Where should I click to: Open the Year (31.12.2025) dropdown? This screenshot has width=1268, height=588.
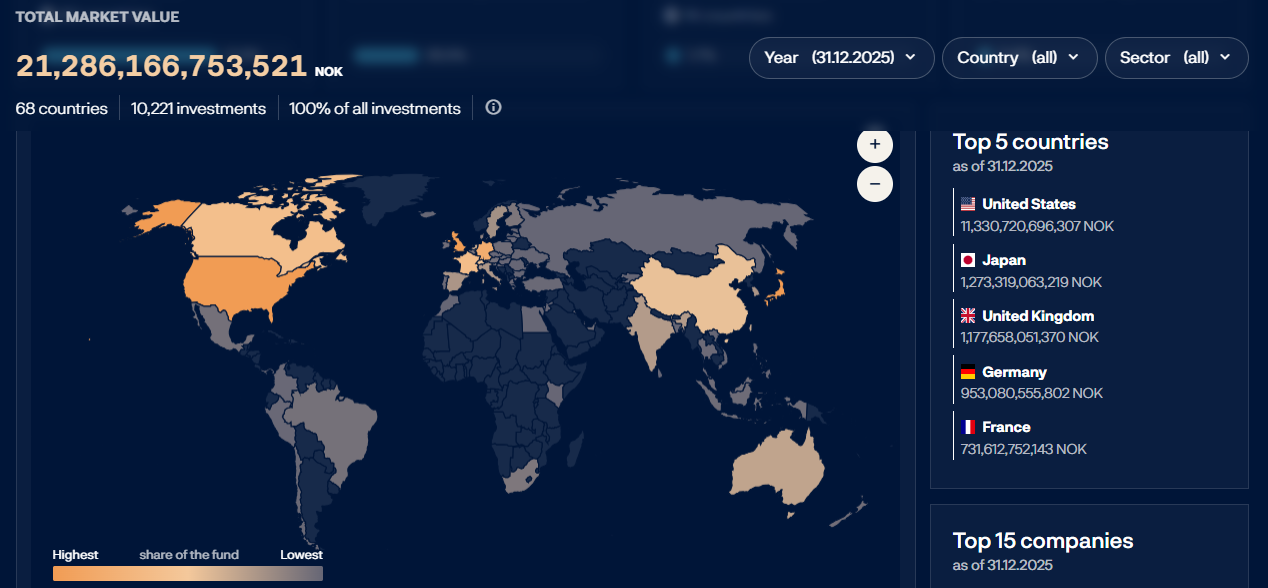coord(841,58)
